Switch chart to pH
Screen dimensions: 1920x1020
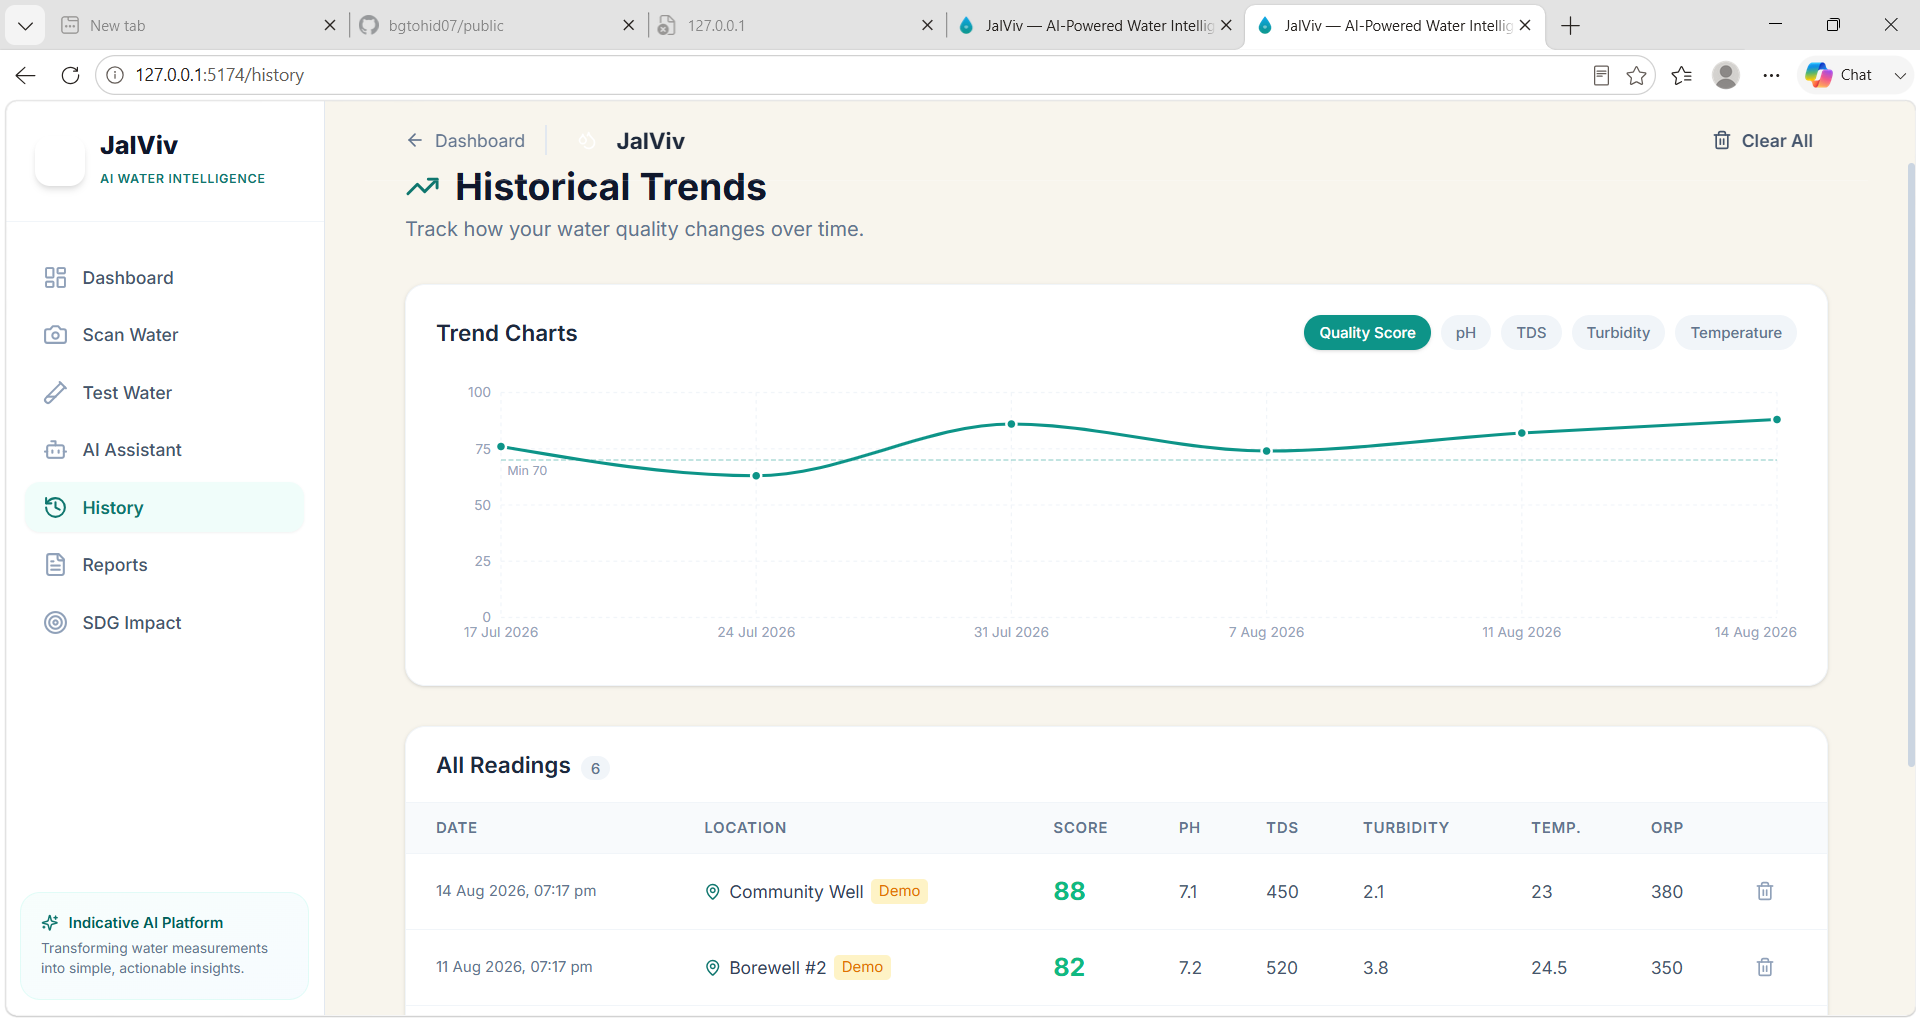click(1465, 333)
